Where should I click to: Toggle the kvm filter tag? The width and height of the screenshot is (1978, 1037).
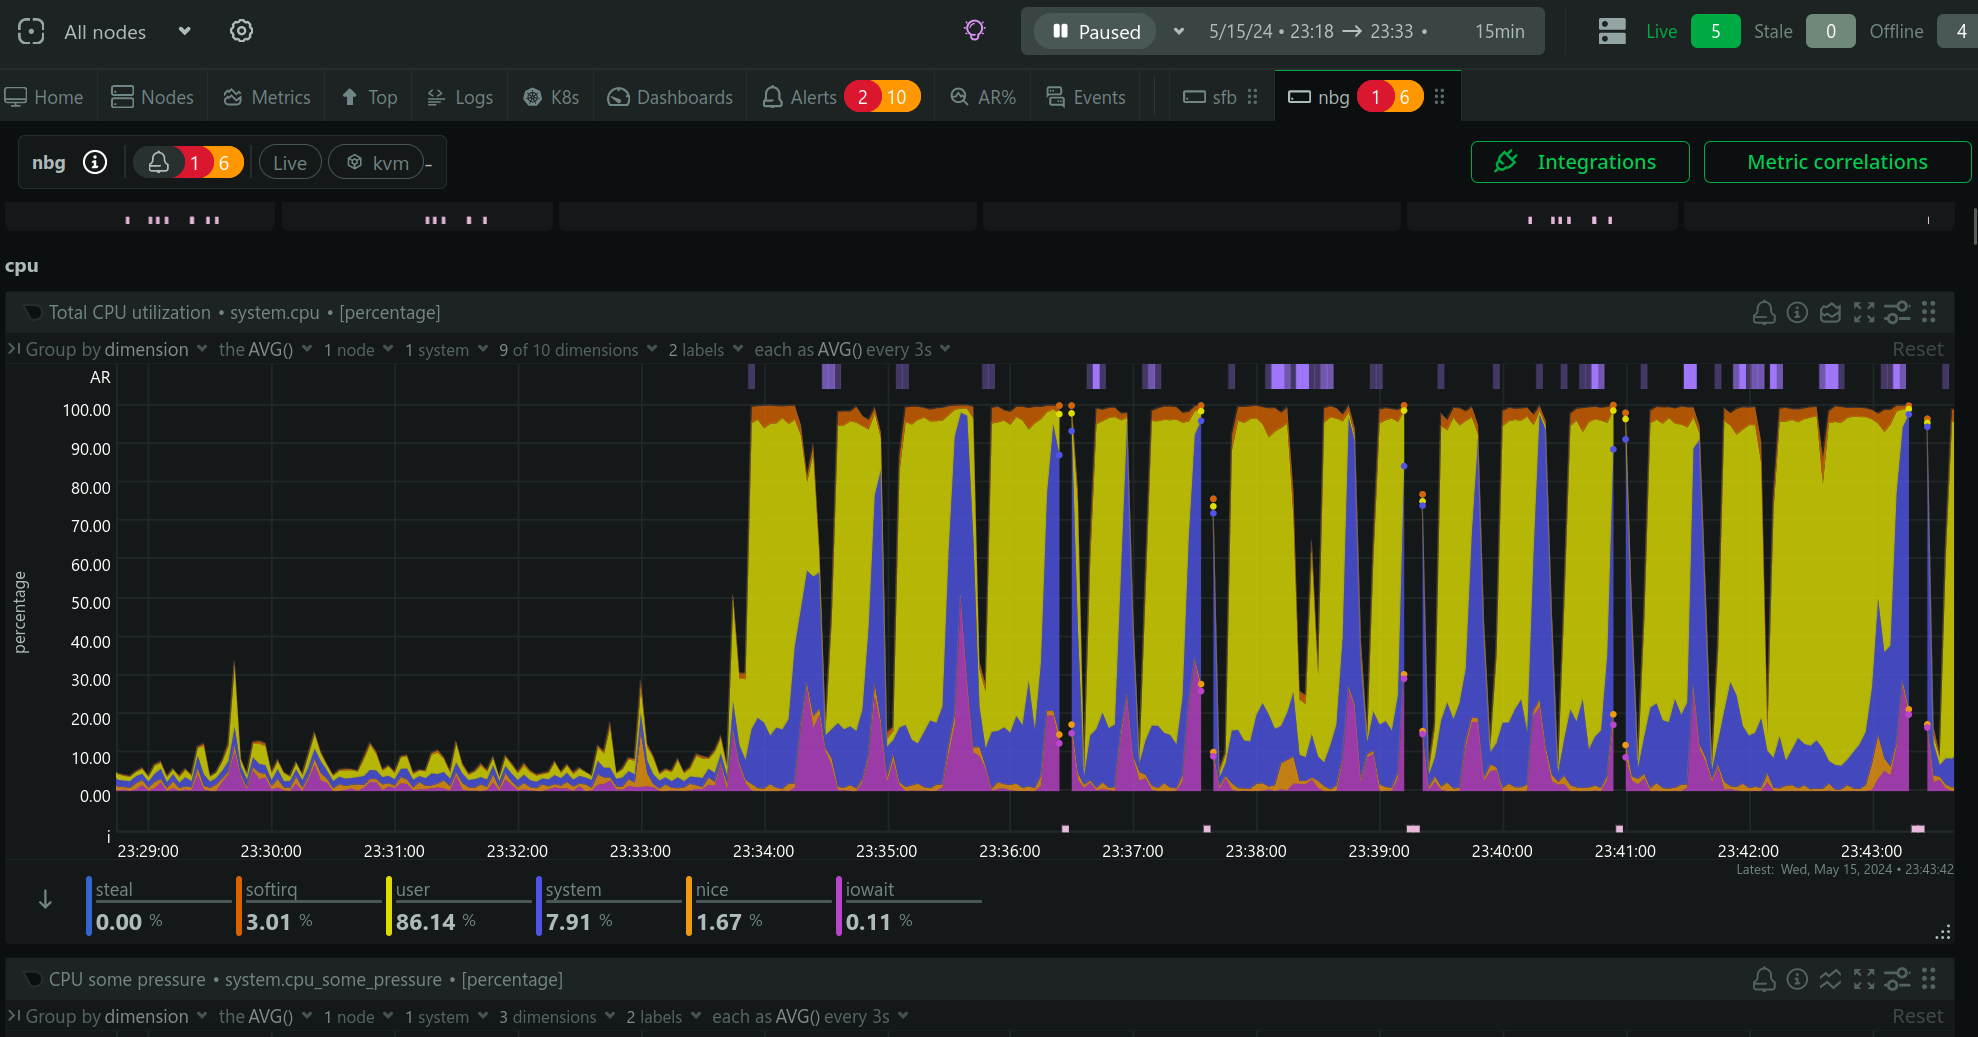(x=377, y=163)
